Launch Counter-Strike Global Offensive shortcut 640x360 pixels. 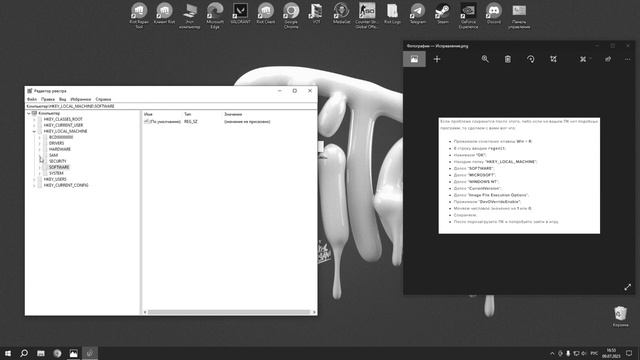367,16
